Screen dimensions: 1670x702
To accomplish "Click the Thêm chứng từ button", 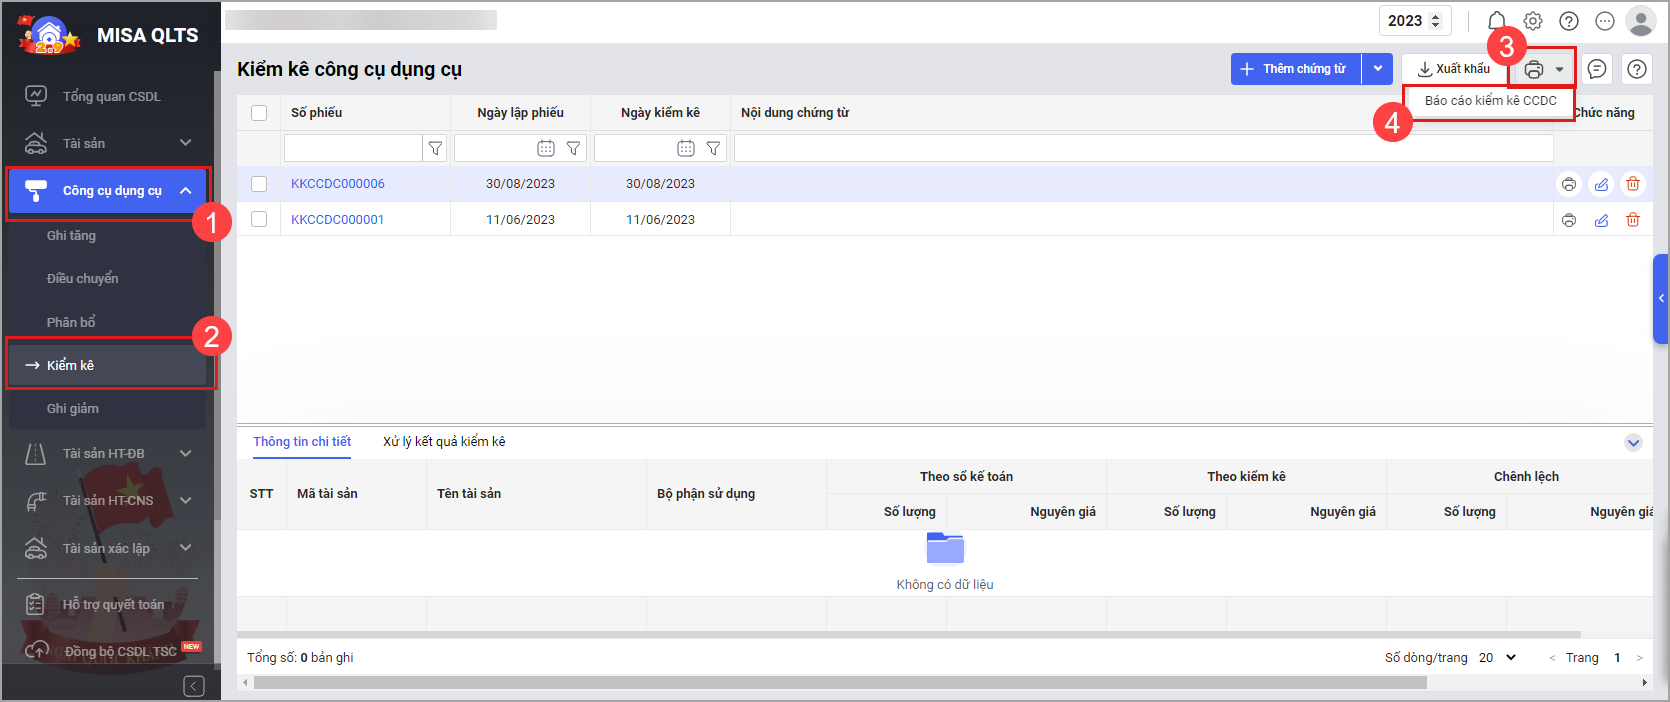I will 1297,69.
